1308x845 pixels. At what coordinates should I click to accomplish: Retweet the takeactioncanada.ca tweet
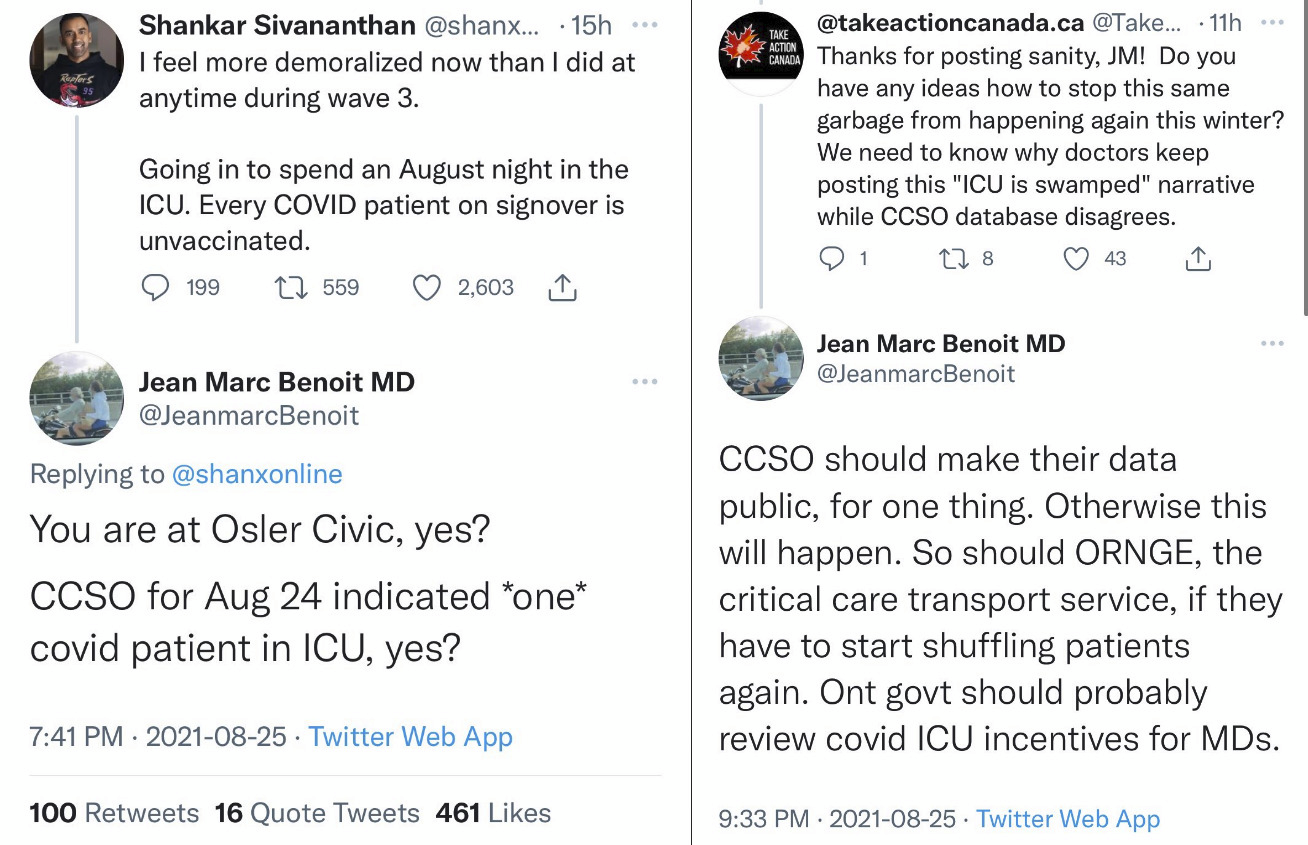pyautogui.click(x=952, y=259)
